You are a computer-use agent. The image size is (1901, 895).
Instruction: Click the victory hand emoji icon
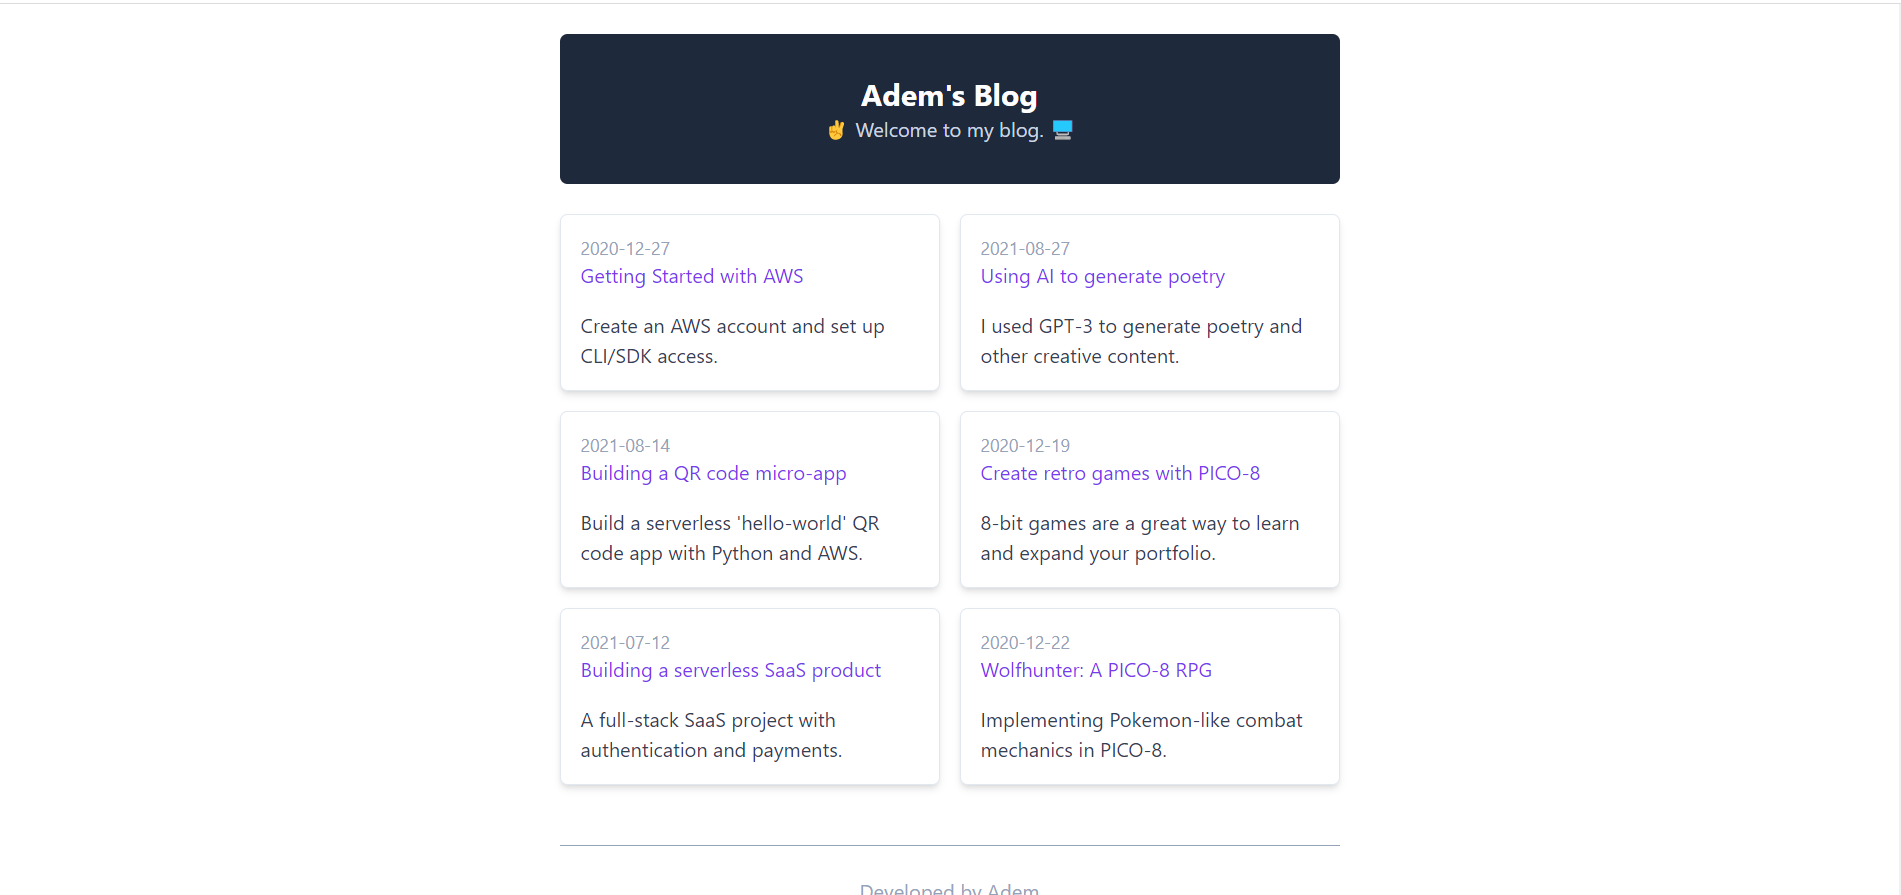coord(836,130)
